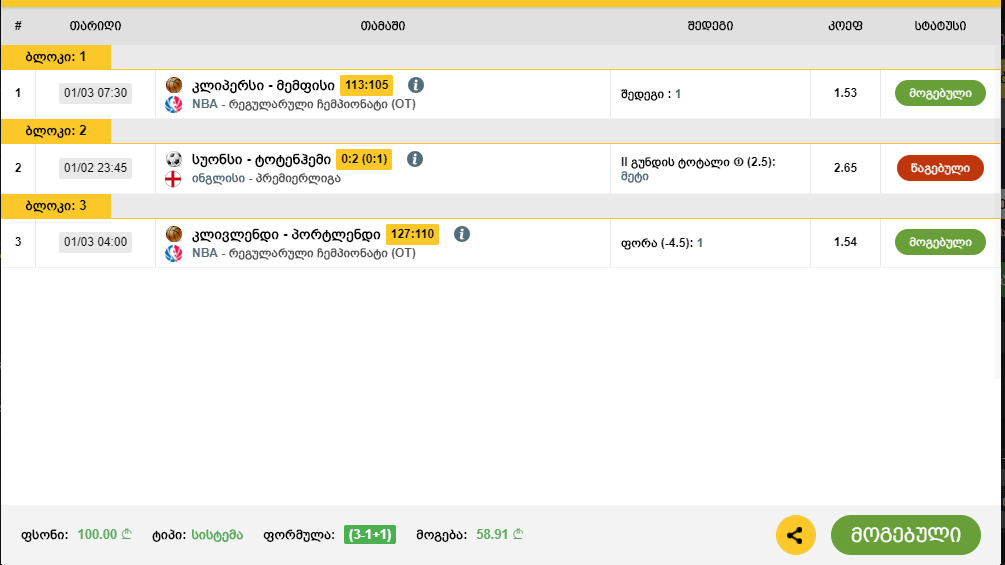
Task: Click bet outcome ფორა (-4.5): 1
Action: click(x=662, y=243)
